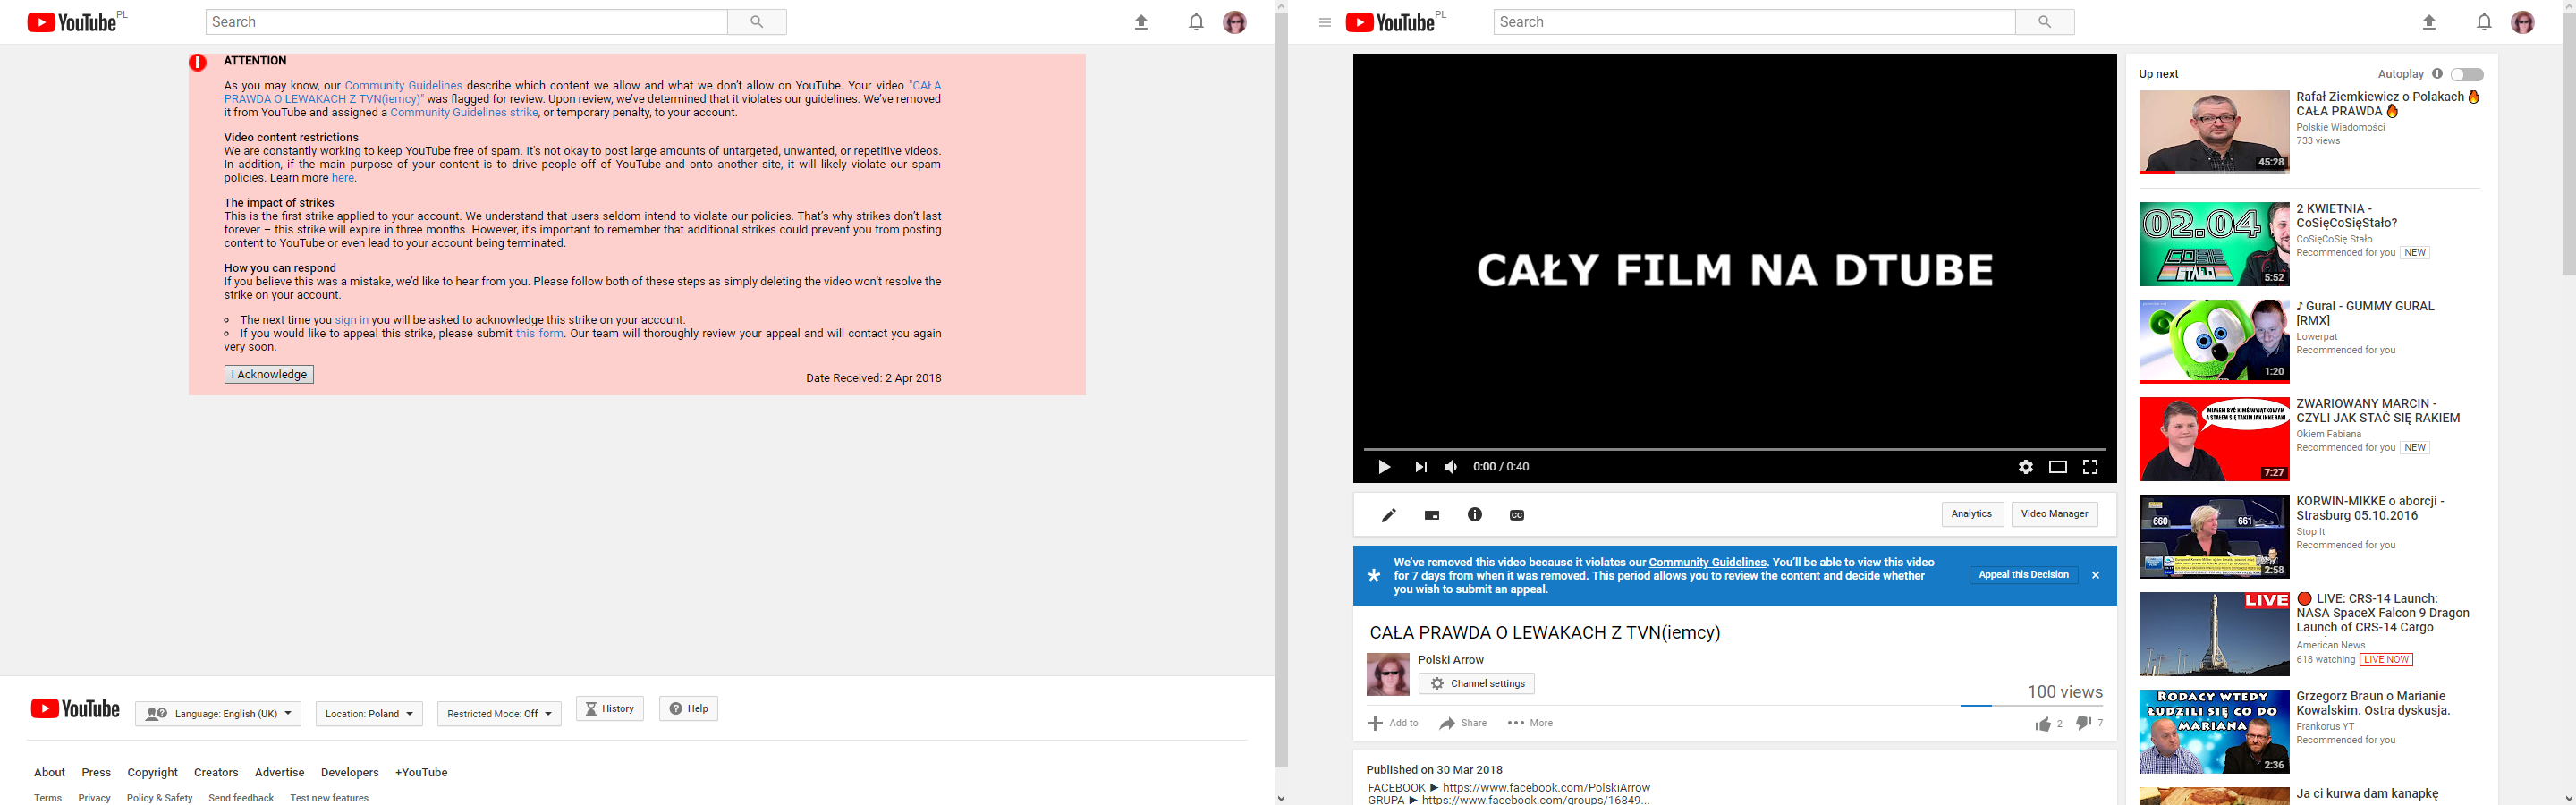This screenshot has height=805, width=2576.
Task: Dismiss the blue removal notice banner
Action: point(2096,575)
